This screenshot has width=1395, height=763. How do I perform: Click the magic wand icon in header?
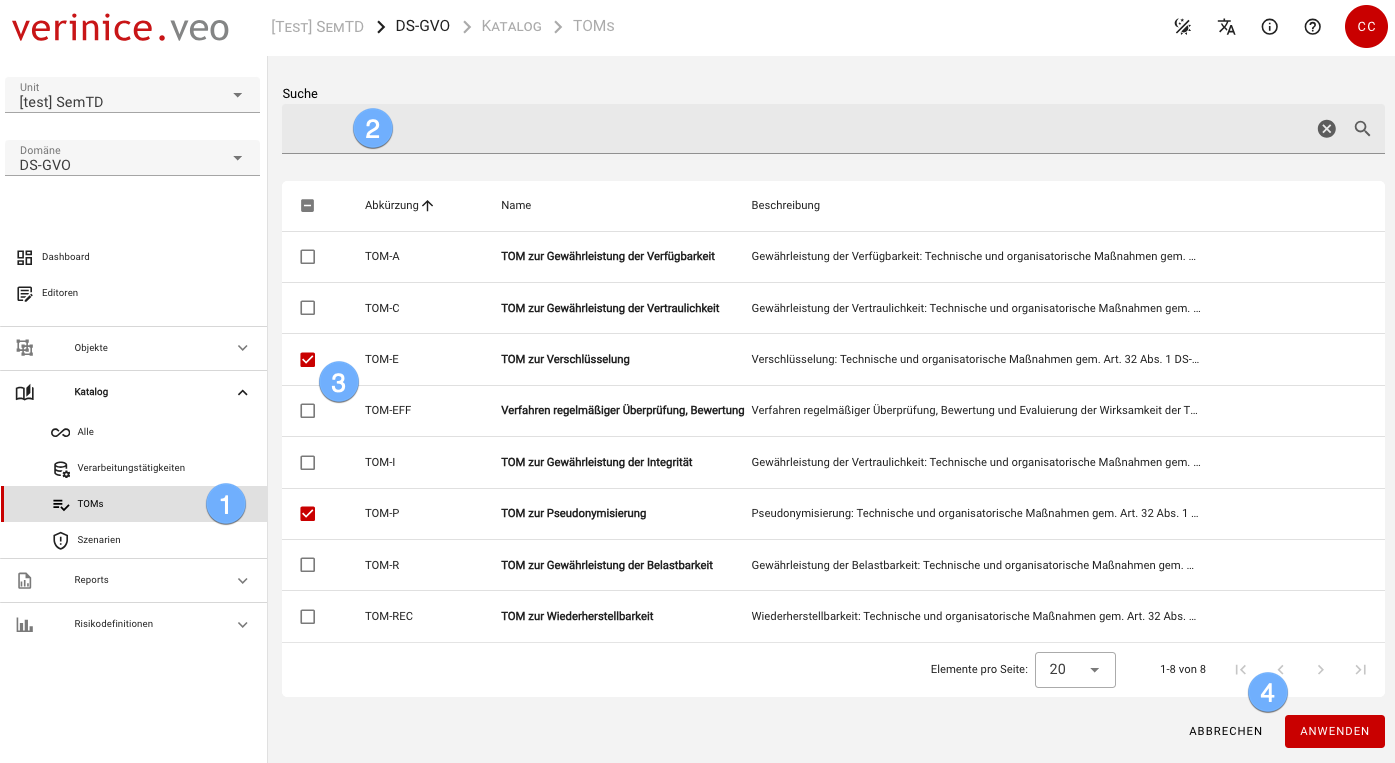point(1182,27)
